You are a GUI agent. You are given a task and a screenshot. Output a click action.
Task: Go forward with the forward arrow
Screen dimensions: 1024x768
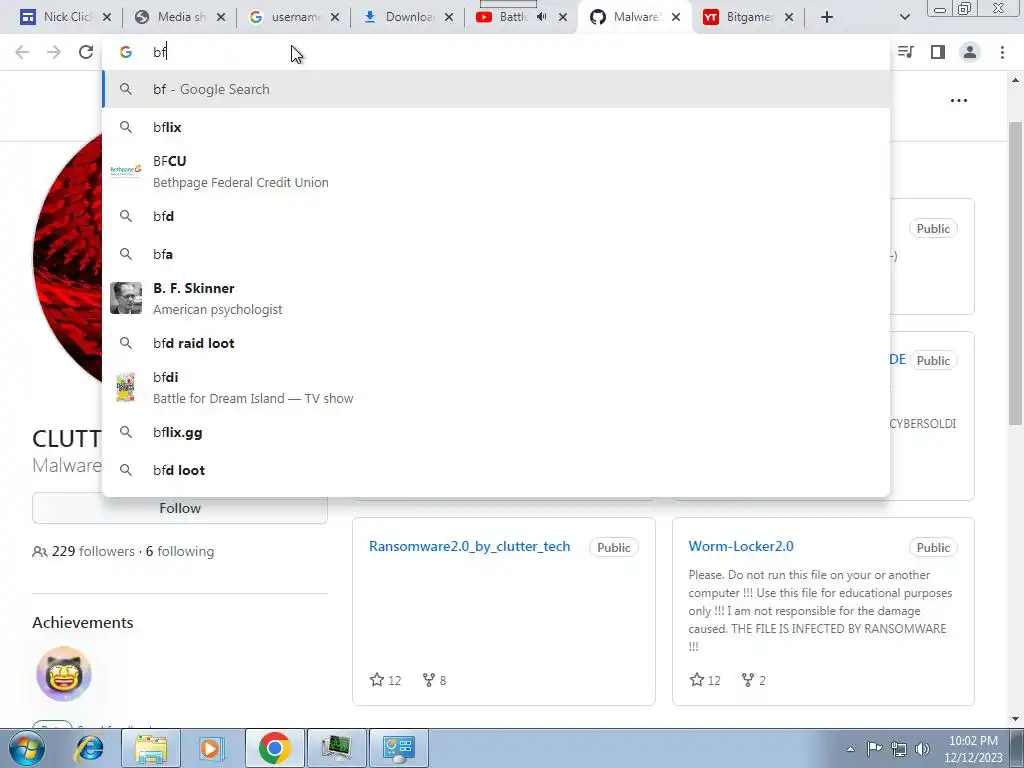[x=54, y=52]
